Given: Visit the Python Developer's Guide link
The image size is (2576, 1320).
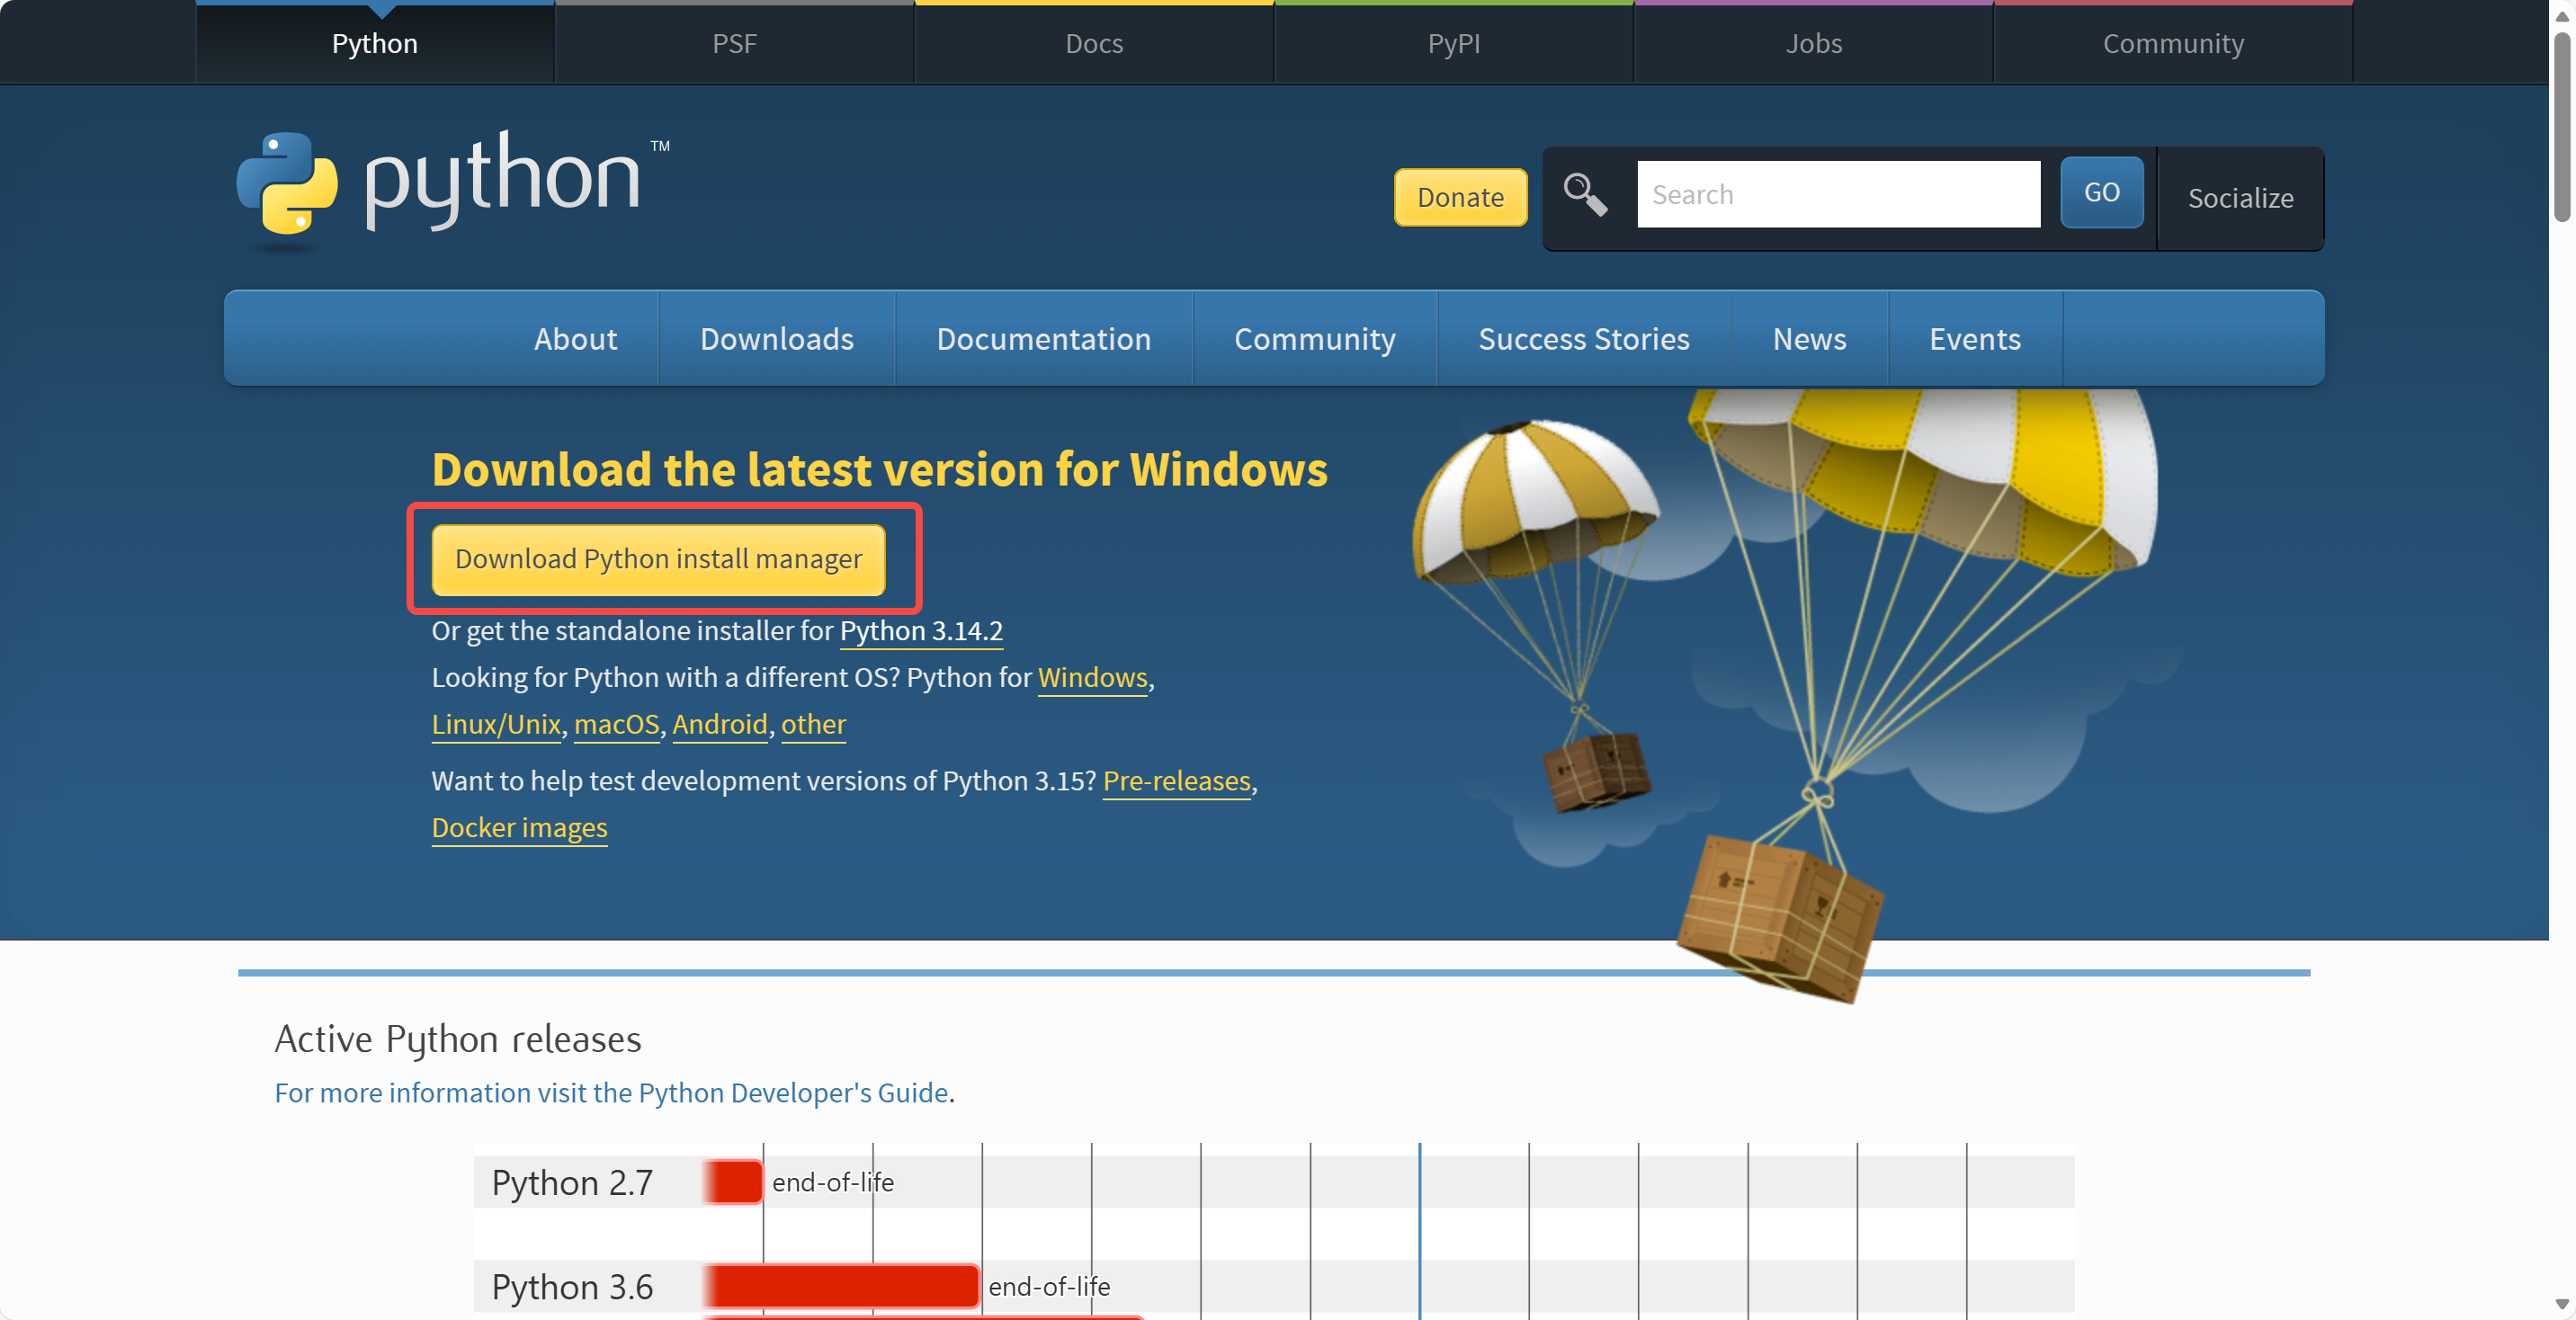Looking at the screenshot, I should click(611, 1092).
